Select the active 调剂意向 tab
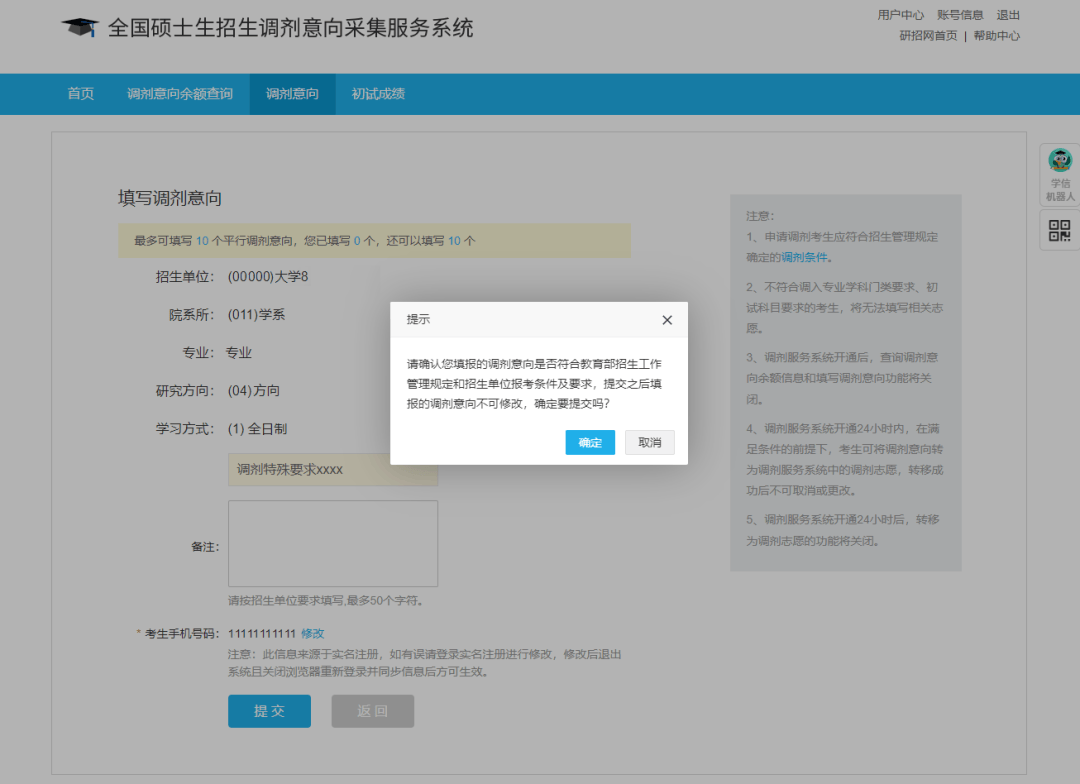The image size is (1080, 784). [x=291, y=94]
